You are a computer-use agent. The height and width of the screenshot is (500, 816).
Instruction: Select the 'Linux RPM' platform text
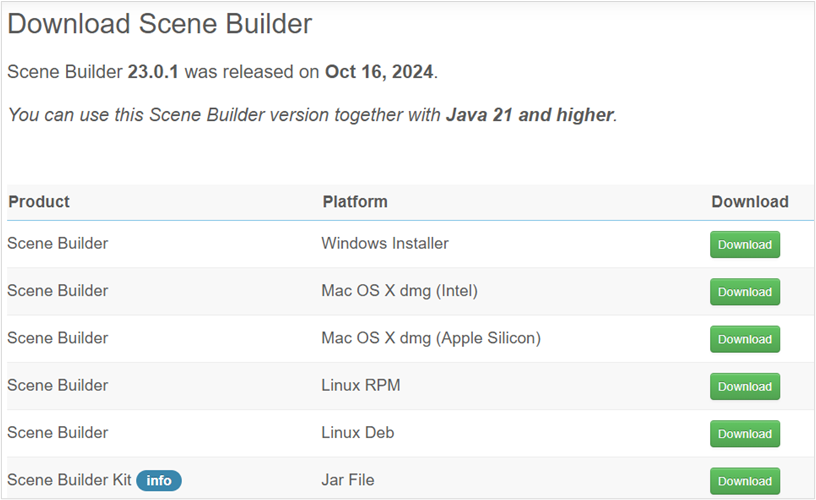(361, 386)
